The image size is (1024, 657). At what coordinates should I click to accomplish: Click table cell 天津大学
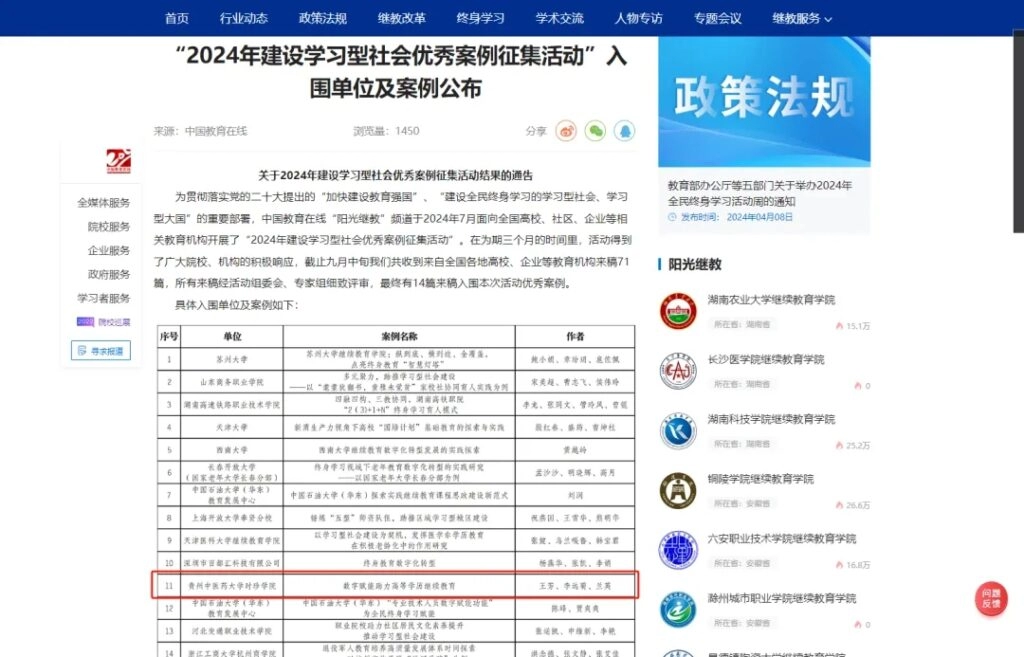click(x=232, y=427)
